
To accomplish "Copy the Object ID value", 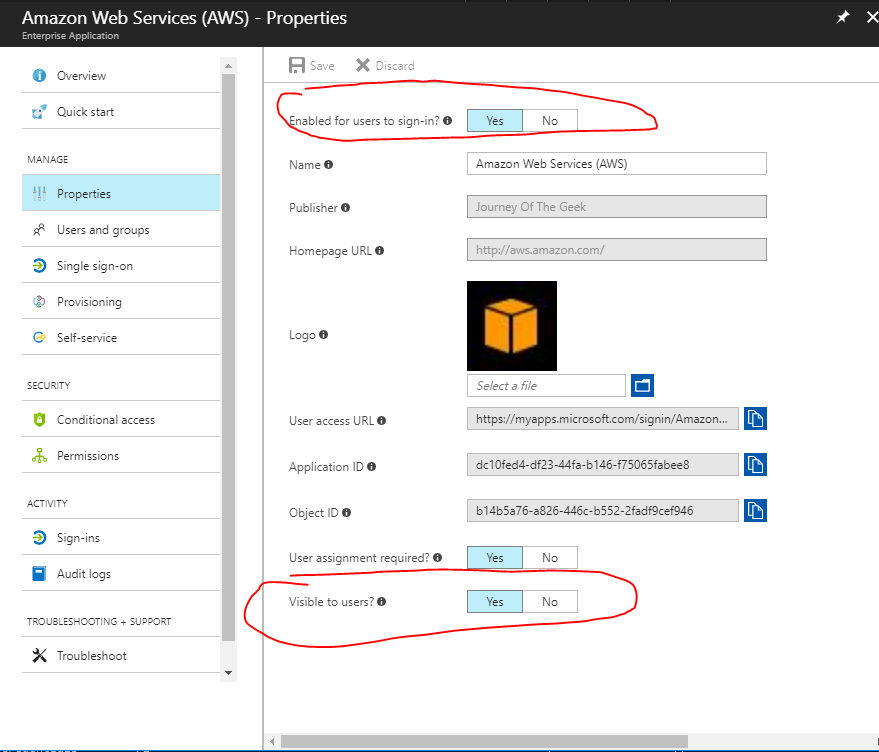I will click(x=755, y=510).
